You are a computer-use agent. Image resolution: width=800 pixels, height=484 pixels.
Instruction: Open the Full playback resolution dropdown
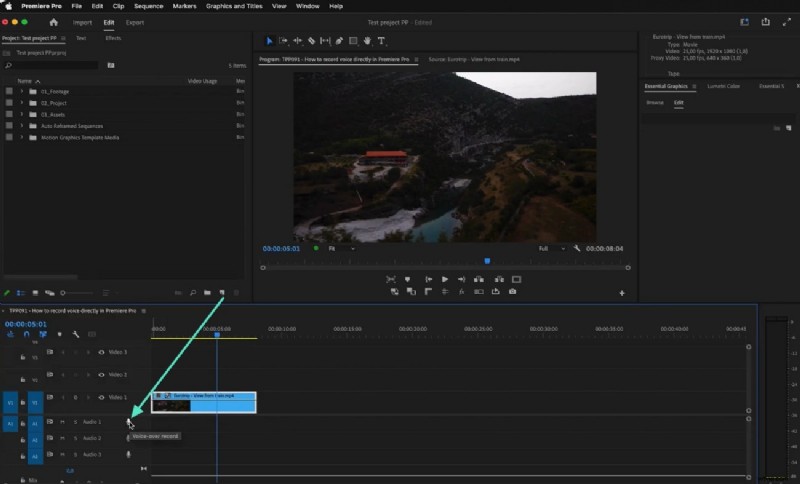tap(552, 248)
